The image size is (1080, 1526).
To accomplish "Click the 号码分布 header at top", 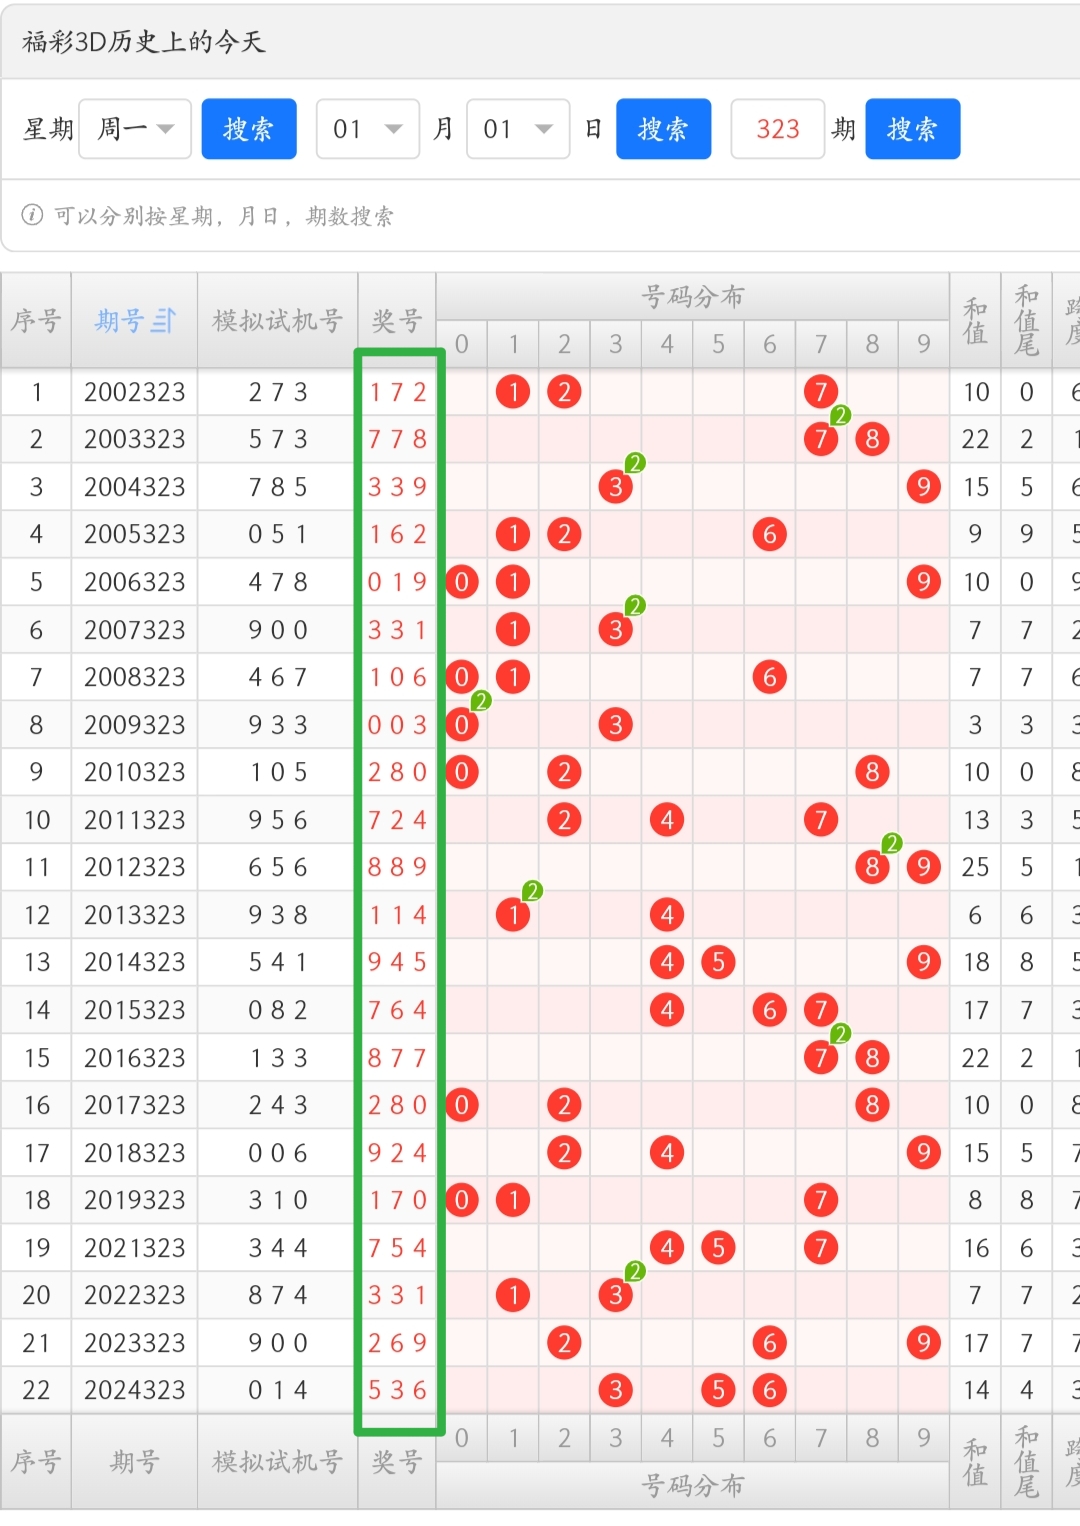I will (693, 296).
